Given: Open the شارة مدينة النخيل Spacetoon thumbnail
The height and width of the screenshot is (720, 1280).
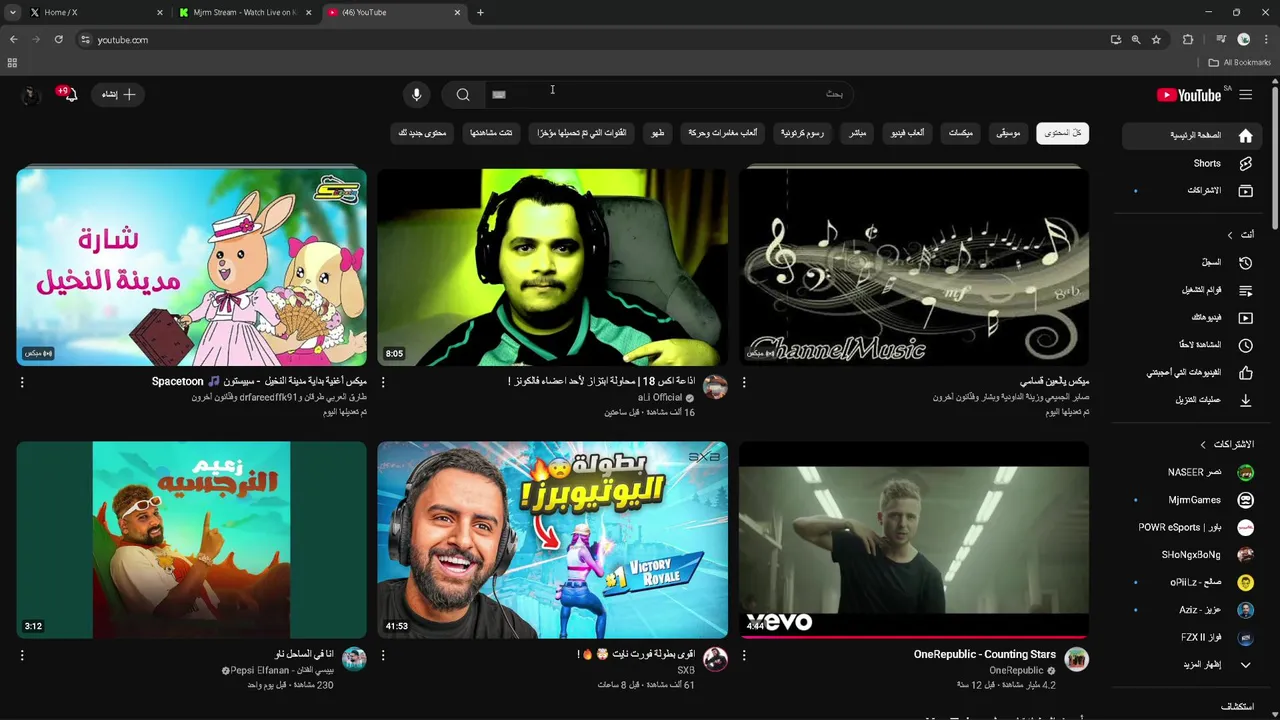Looking at the screenshot, I should (191, 267).
